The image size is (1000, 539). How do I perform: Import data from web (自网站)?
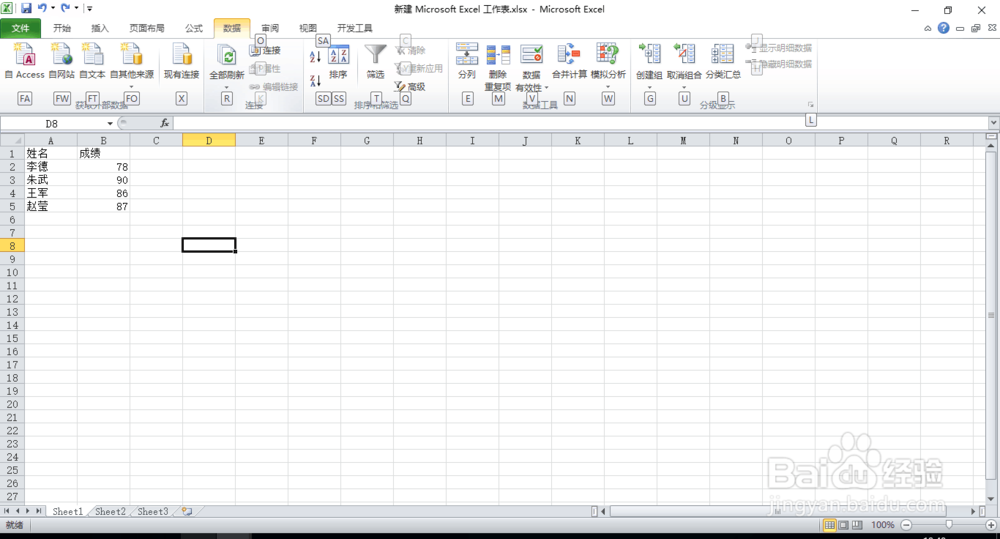(62, 61)
